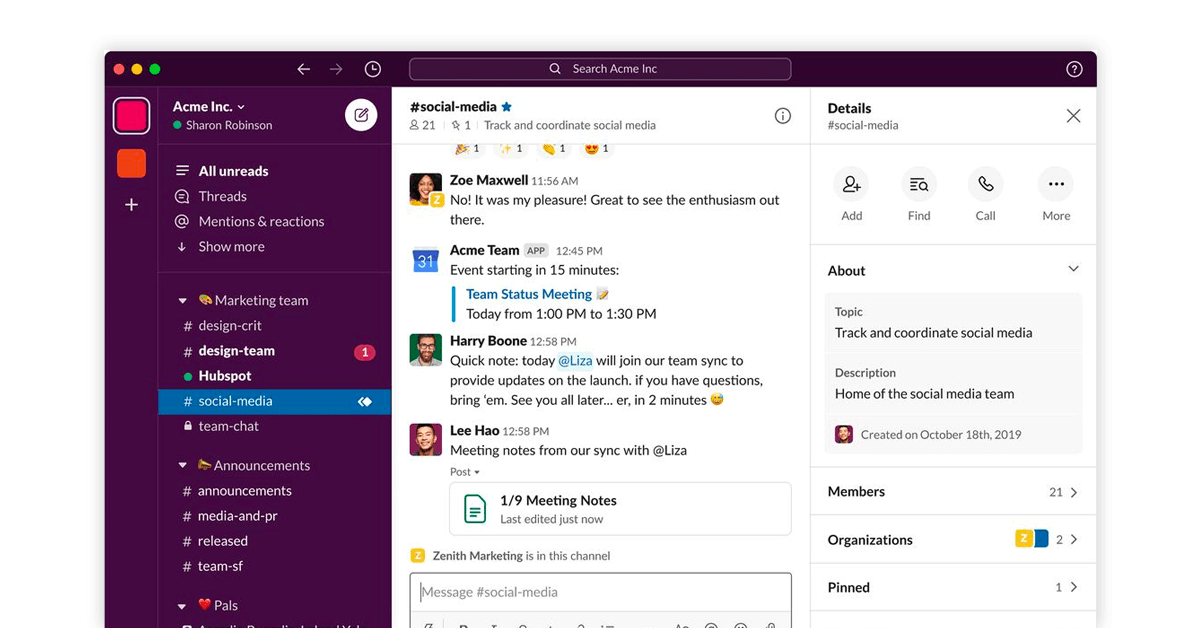Edit the Description field in About
This screenshot has height=628, width=1200.
953,384
